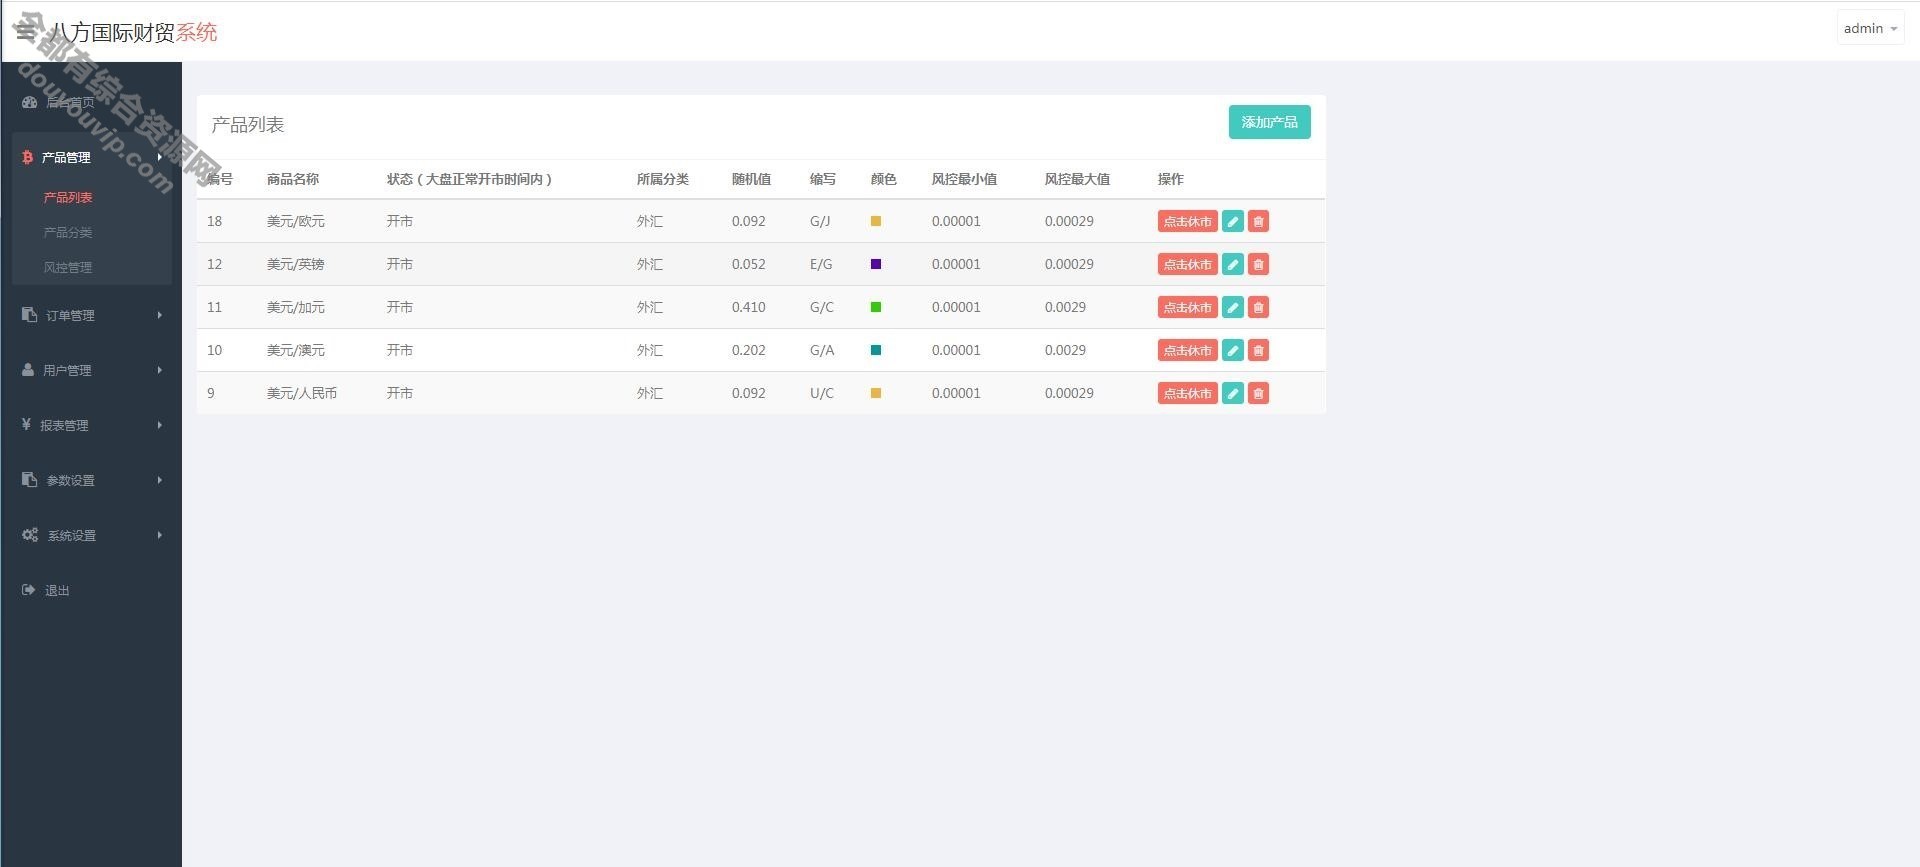The height and width of the screenshot is (867, 1920).
Task: Click random value 0.202 in table
Action: coord(749,350)
